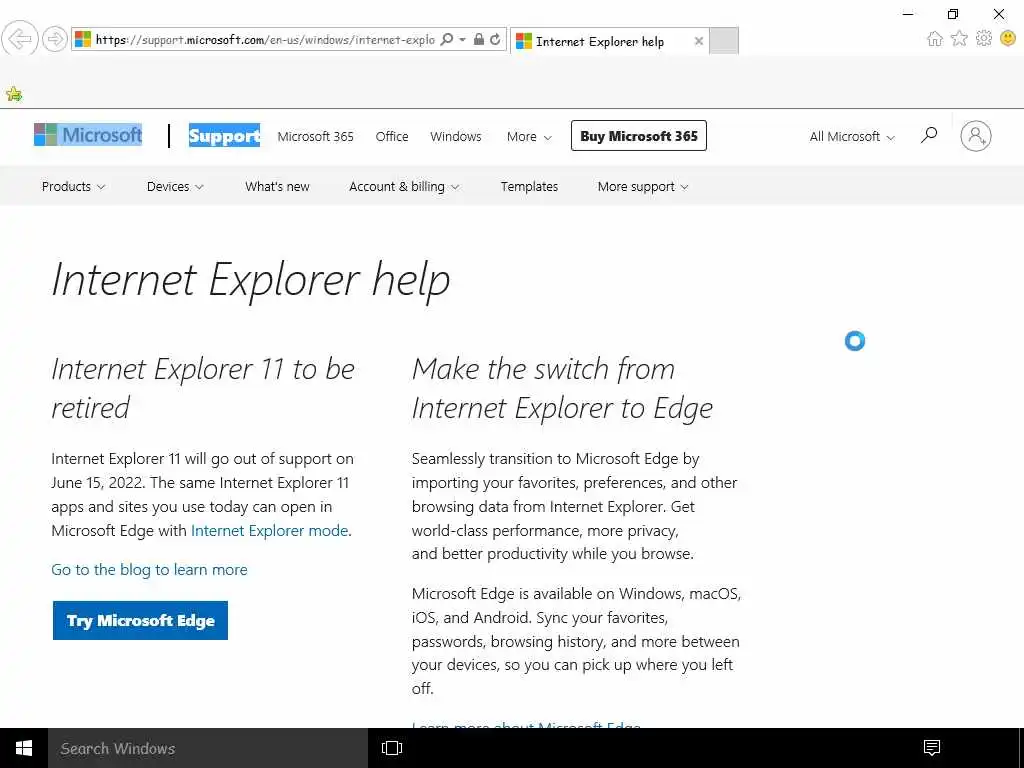Viewport: 1024px width, 768px height.
Task: Open Microsoft 365 in top navigation
Action: click(315, 136)
